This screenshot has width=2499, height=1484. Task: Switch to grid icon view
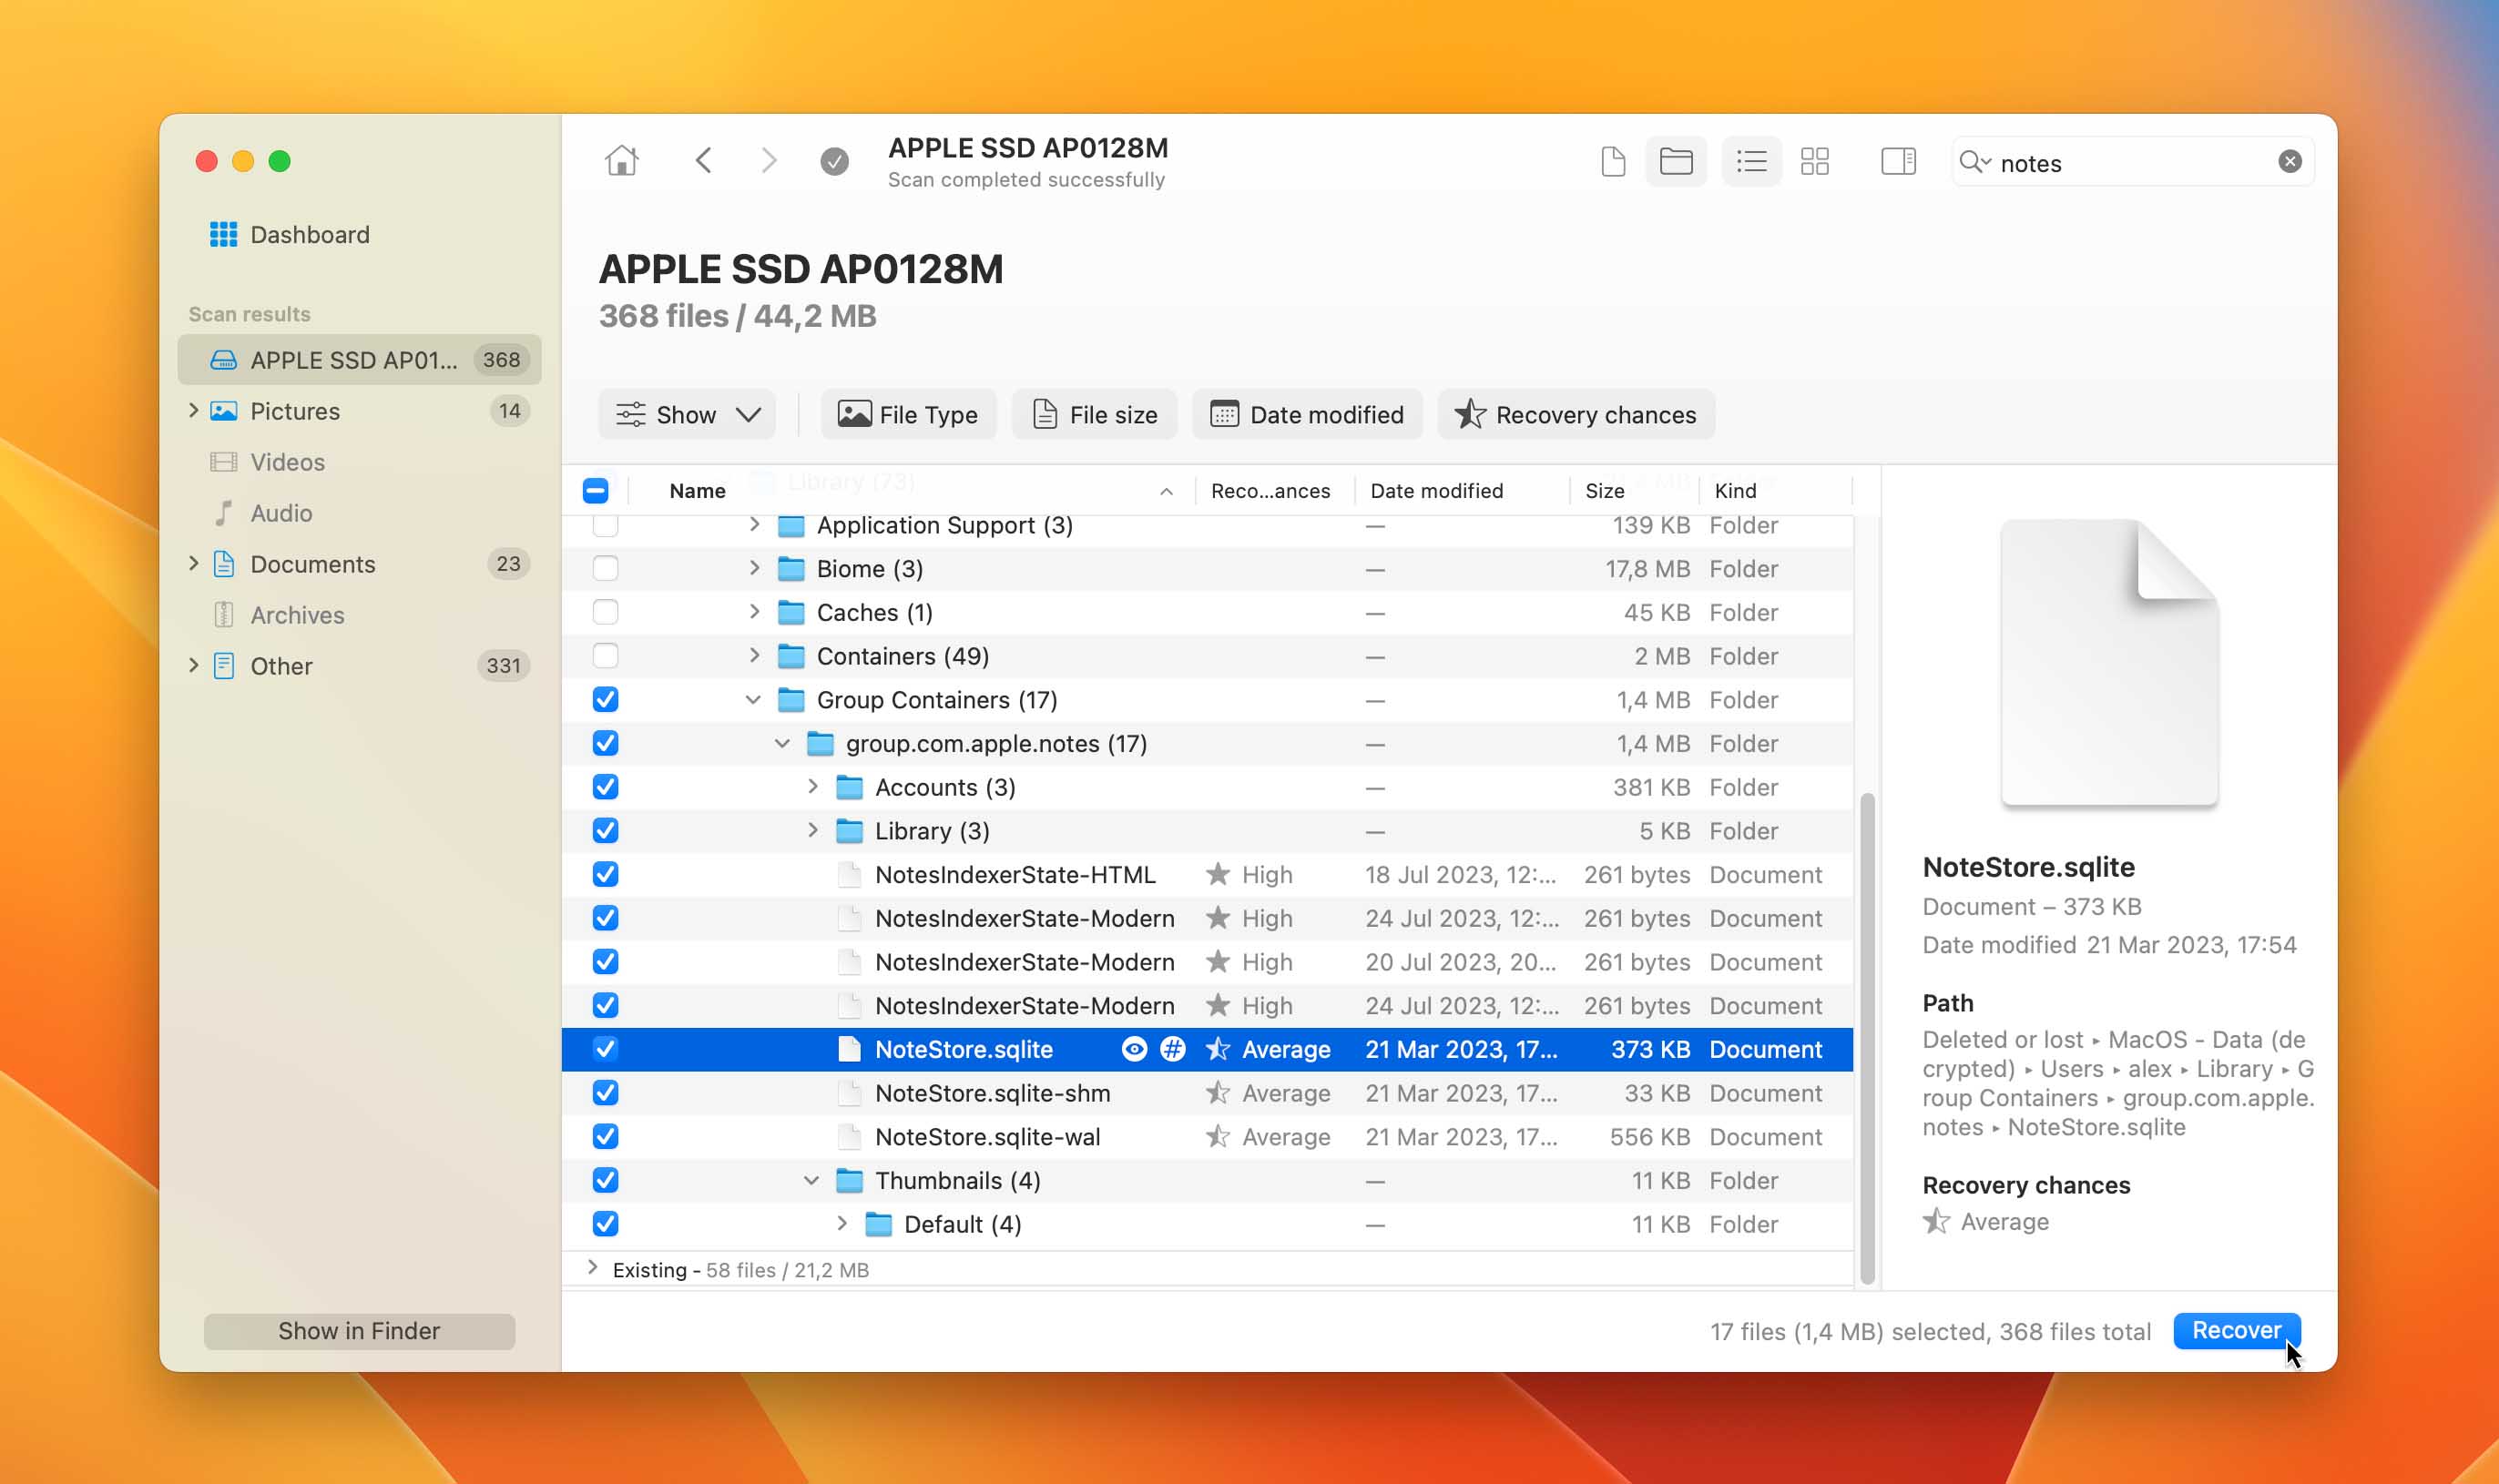[1814, 161]
